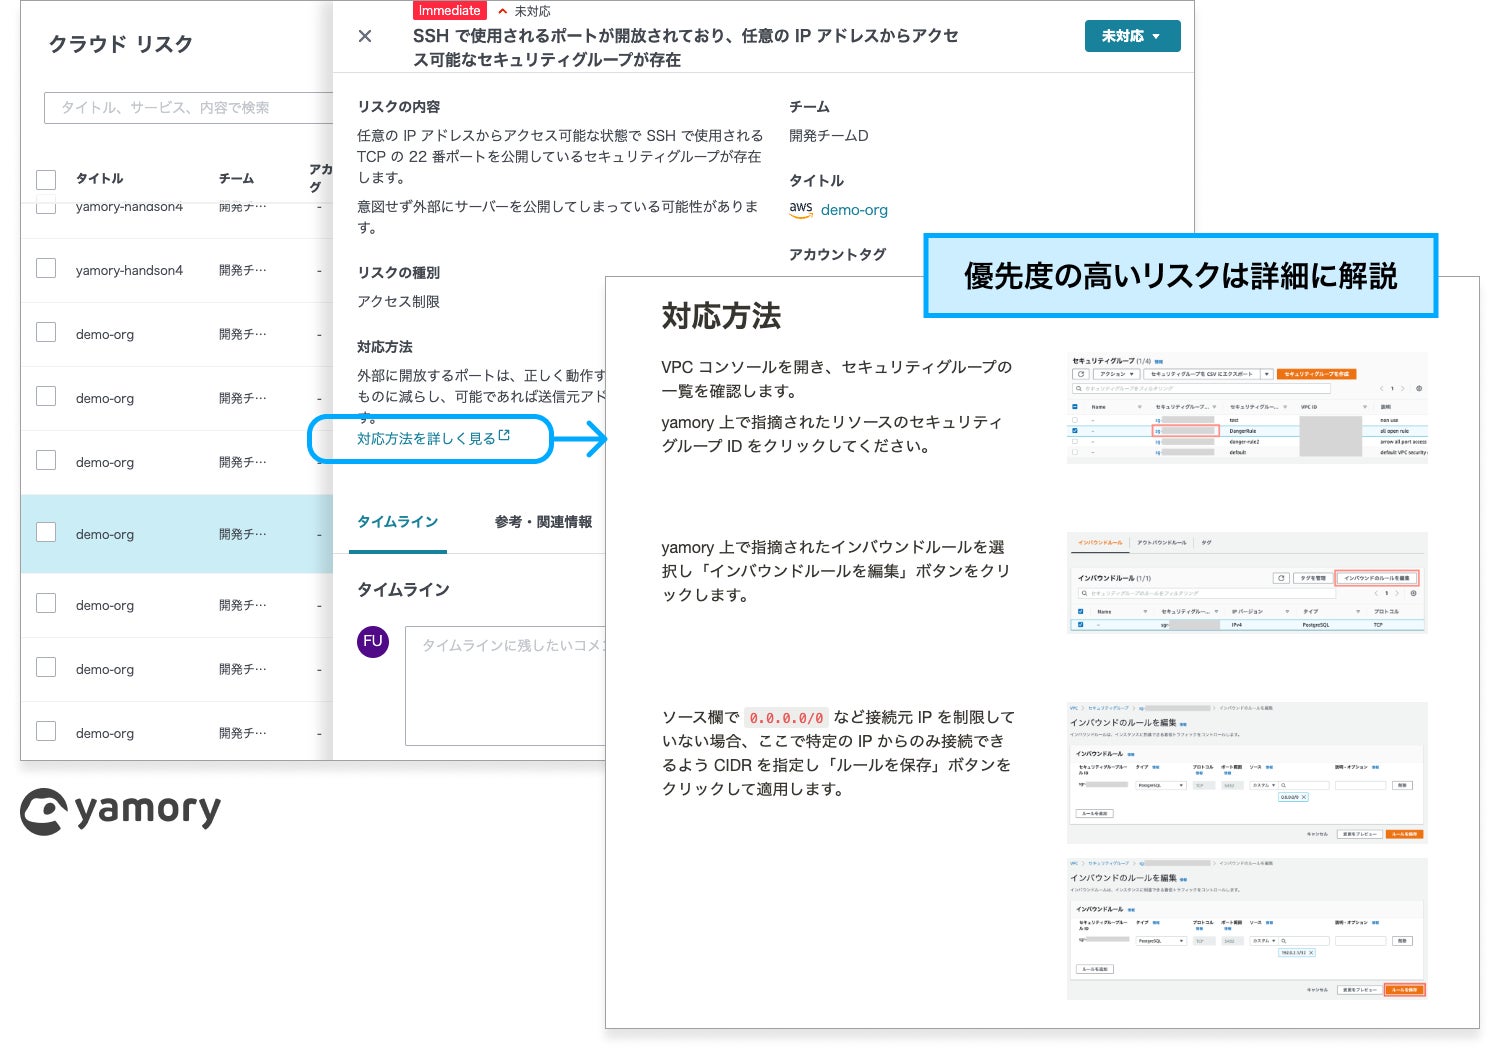
Task: Switch to the タイムライン tab
Action: point(398,522)
